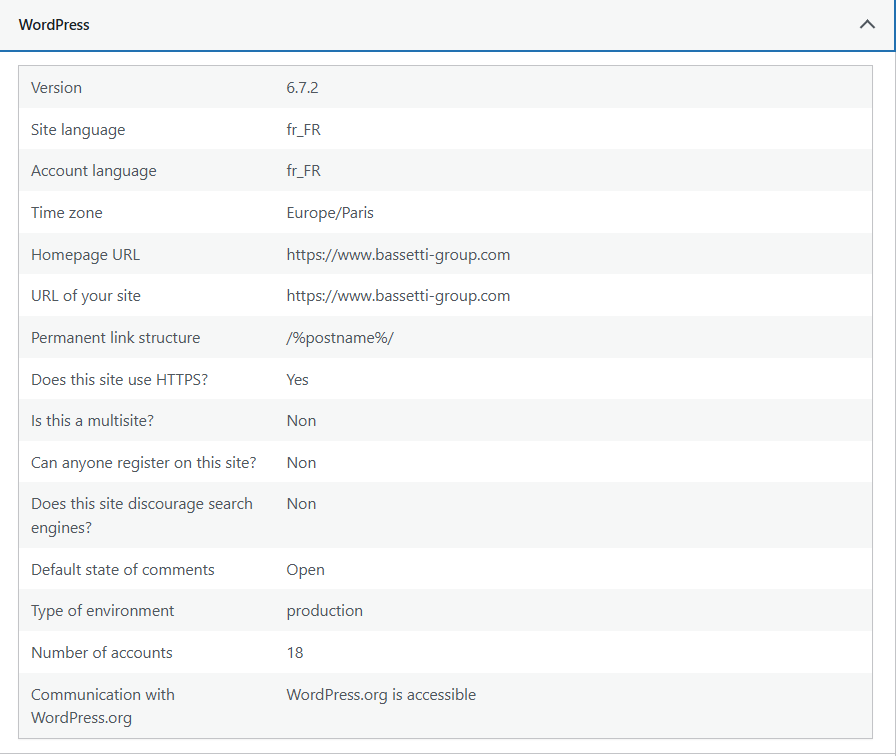The image size is (896, 756).
Task: Click the Open value for default comments state
Action: tap(305, 570)
